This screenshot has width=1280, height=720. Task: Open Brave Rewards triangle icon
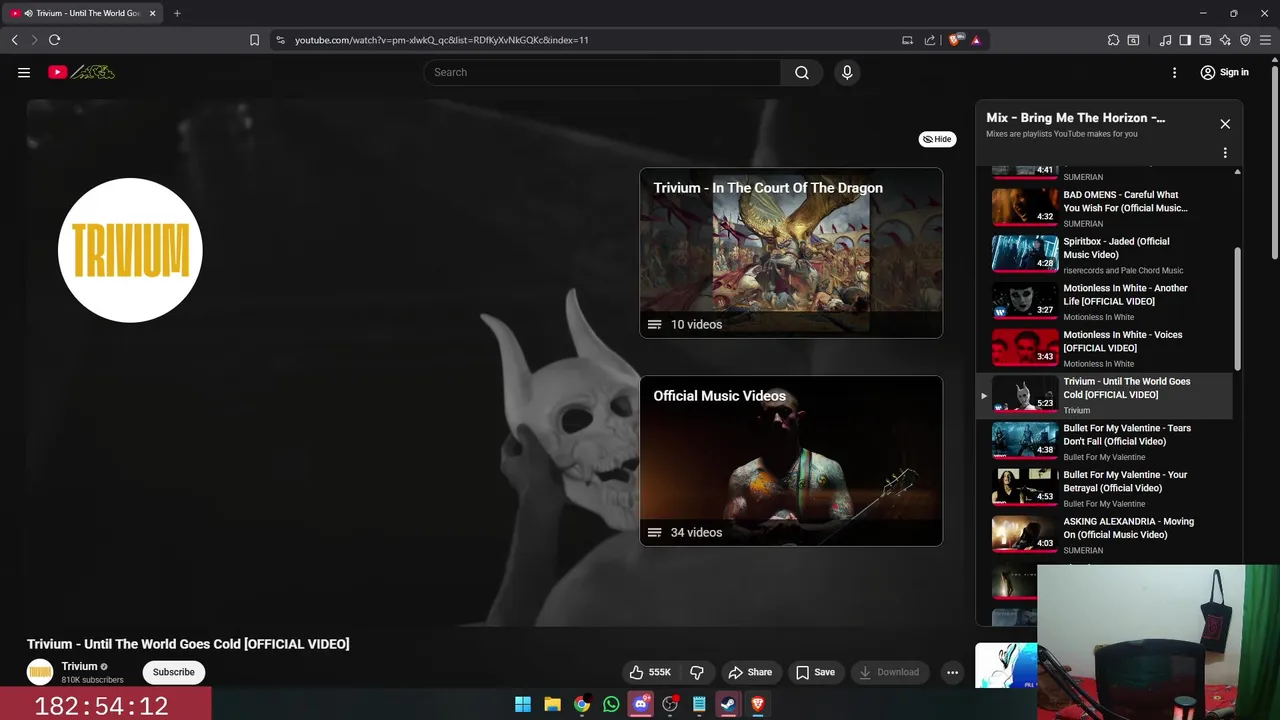point(976,40)
